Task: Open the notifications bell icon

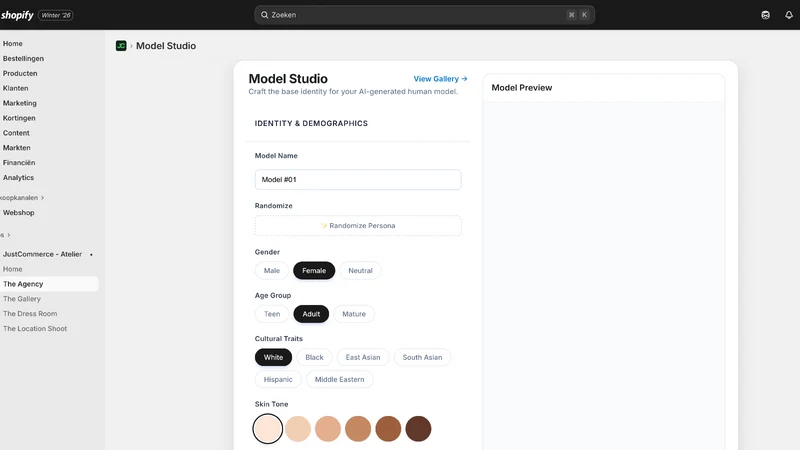Action: pyautogui.click(x=789, y=15)
